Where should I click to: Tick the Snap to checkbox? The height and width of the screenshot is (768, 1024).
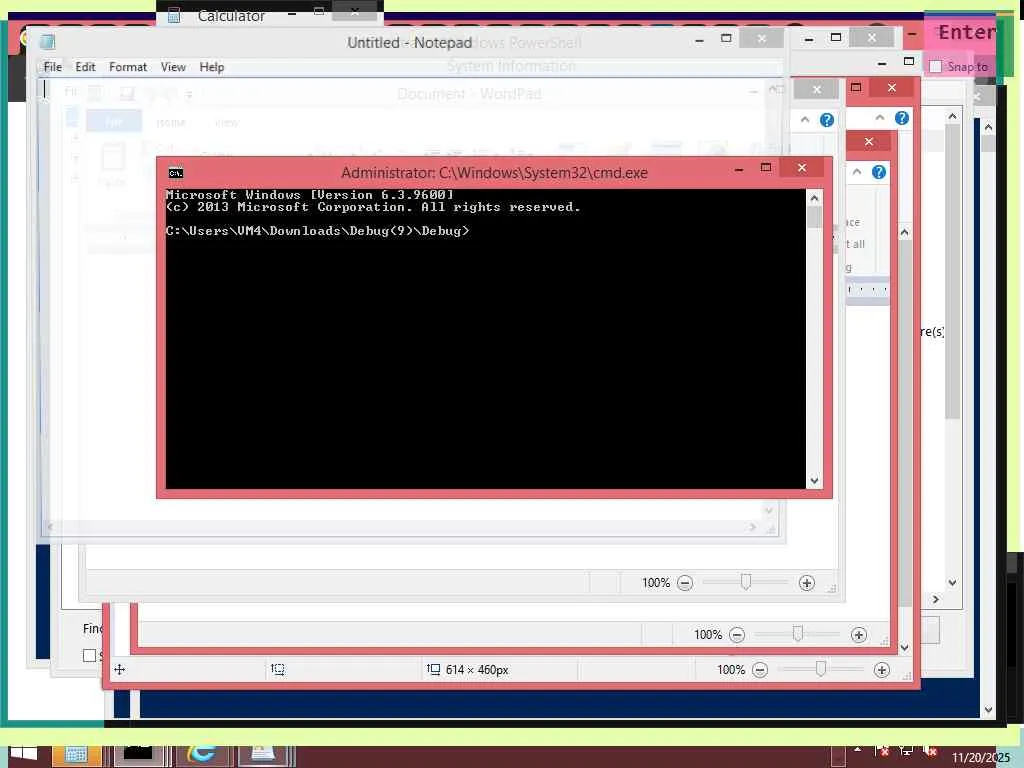(x=935, y=67)
